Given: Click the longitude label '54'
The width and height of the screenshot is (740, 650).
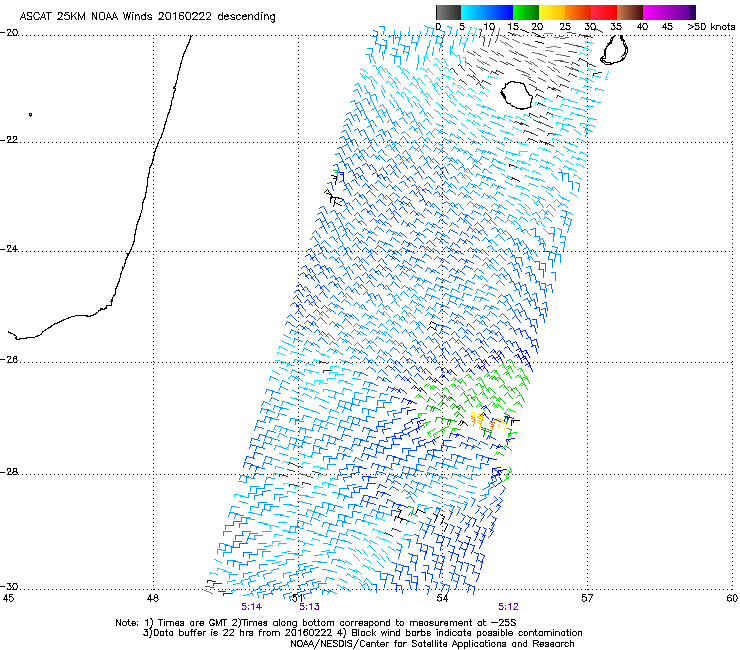Looking at the screenshot, I should (x=442, y=598).
